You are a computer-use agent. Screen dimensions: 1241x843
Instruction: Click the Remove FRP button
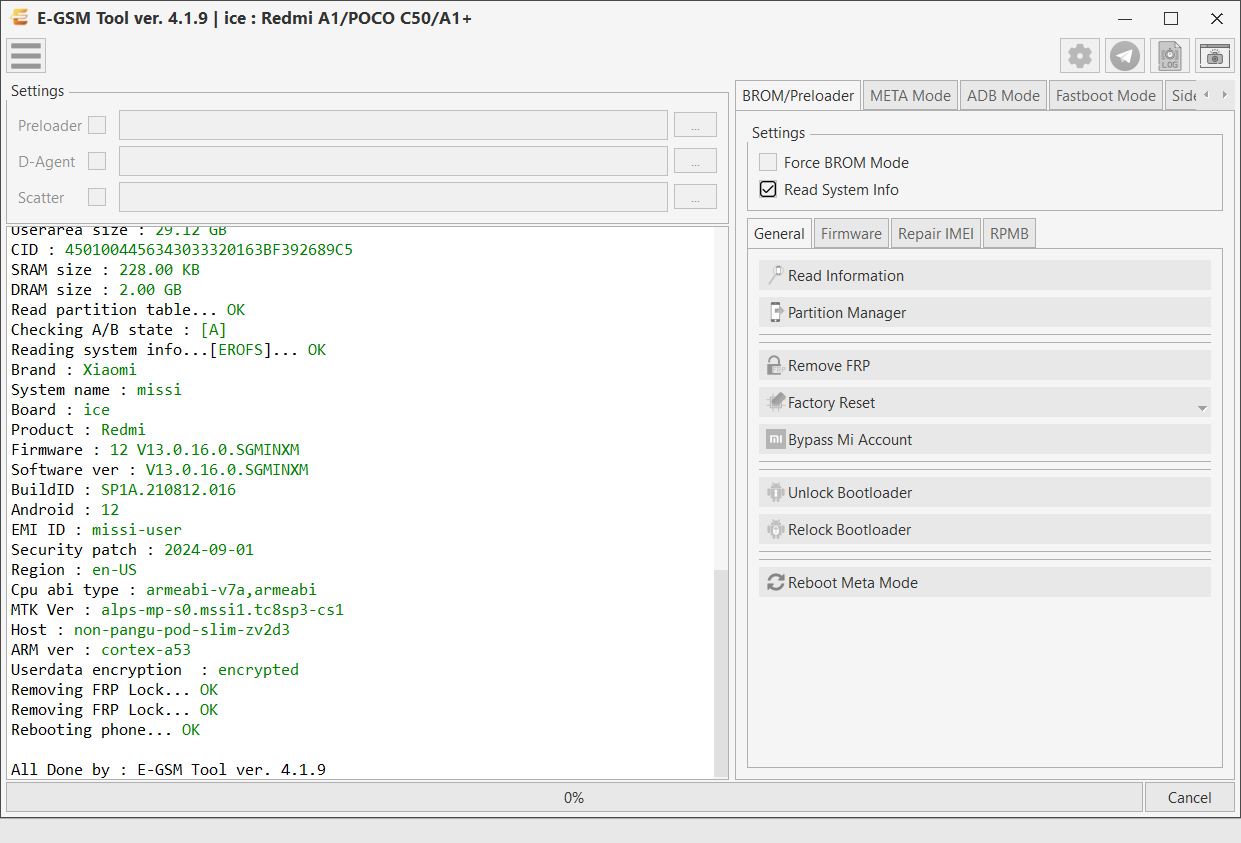(x=985, y=365)
